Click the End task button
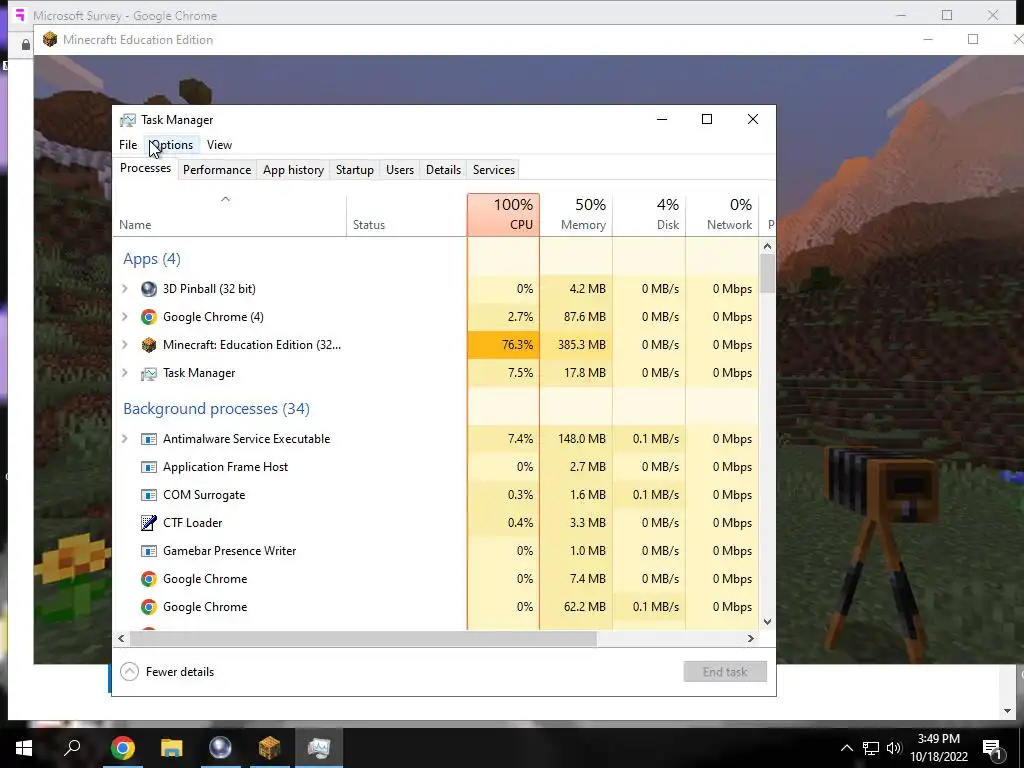Viewport: 1024px width, 768px height. 725,671
